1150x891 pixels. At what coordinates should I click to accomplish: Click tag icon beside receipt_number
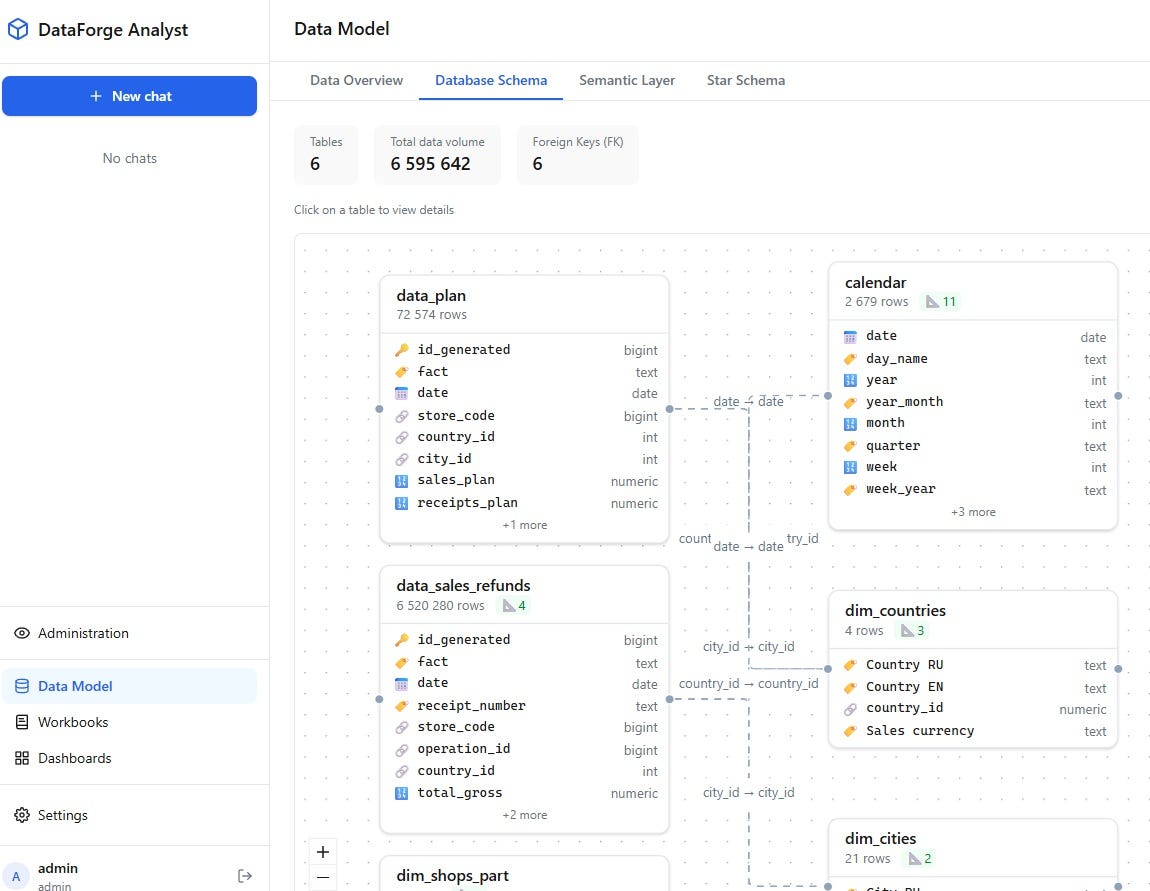401,705
